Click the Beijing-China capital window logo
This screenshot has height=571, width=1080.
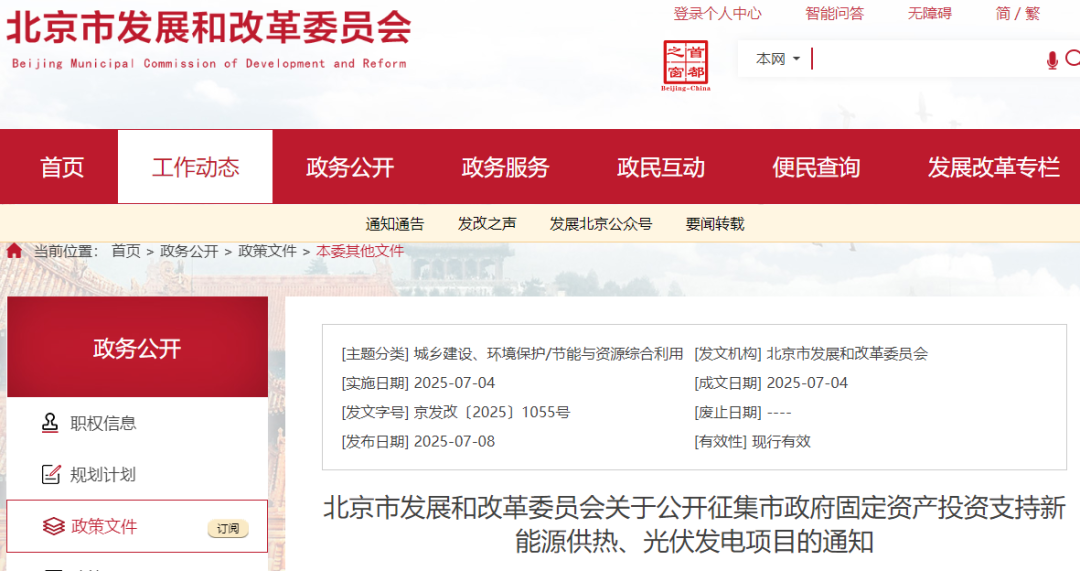pos(685,65)
